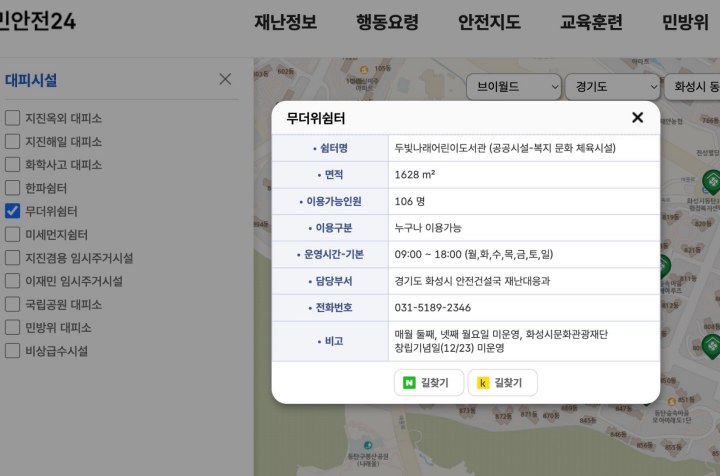Close the 대피시설 side panel
The width and height of the screenshot is (720, 476).
point(225,79)
